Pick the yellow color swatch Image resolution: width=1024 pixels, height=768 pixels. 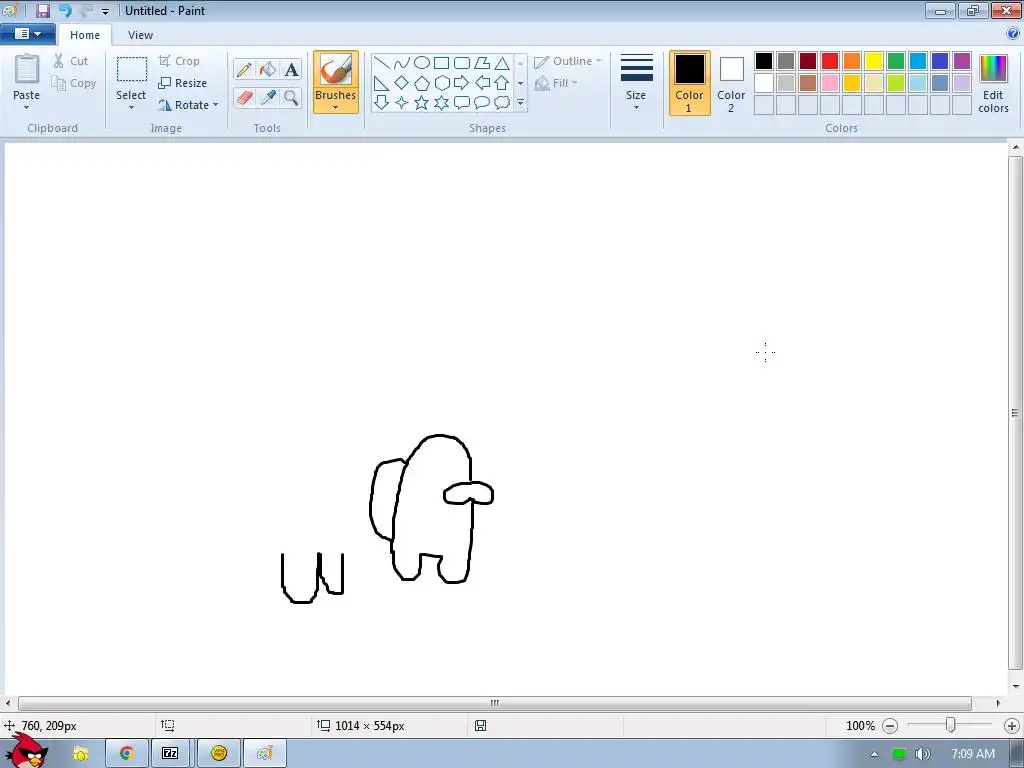pos(874,61)
